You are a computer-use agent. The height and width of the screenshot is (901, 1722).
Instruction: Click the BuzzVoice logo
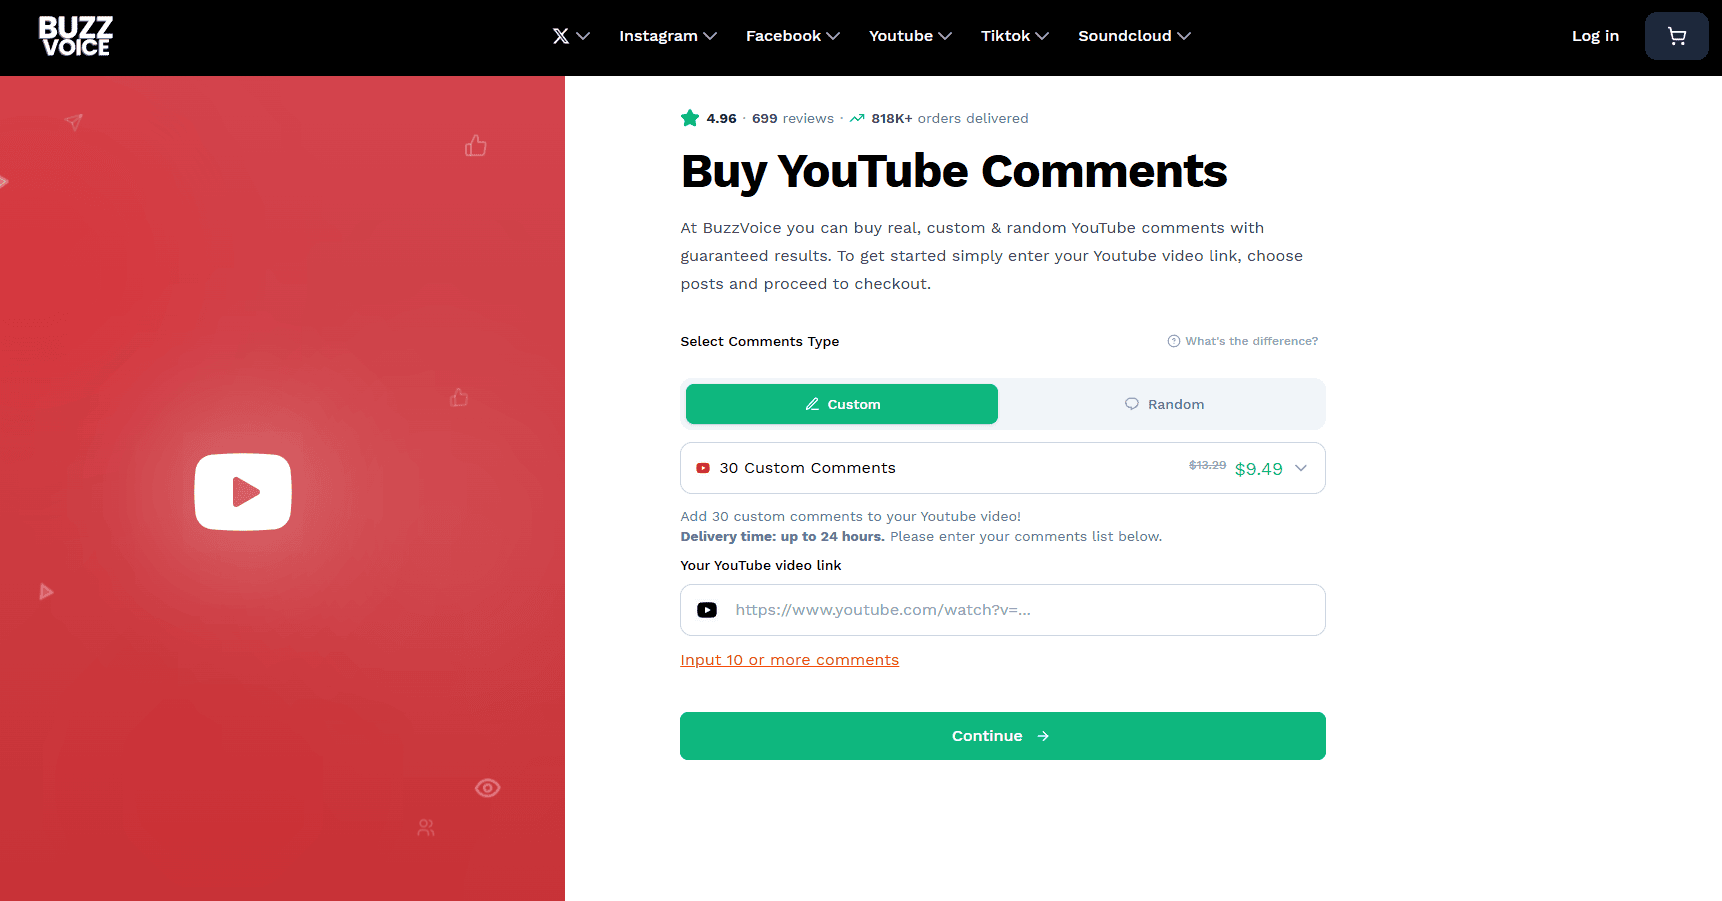[x=76, y=36]
